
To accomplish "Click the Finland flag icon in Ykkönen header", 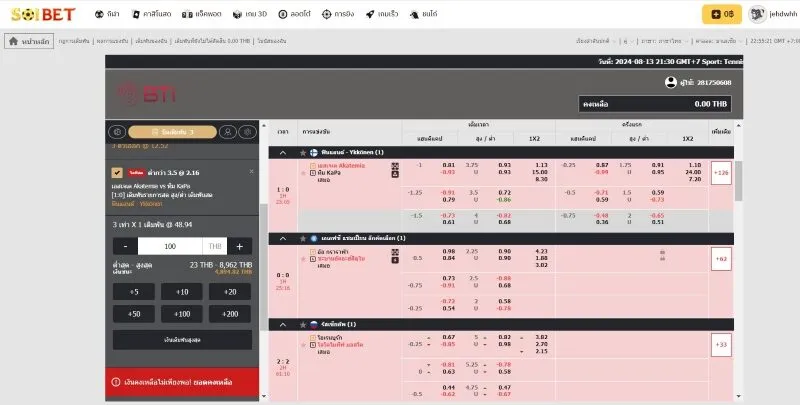I will [x=314, y=153].
